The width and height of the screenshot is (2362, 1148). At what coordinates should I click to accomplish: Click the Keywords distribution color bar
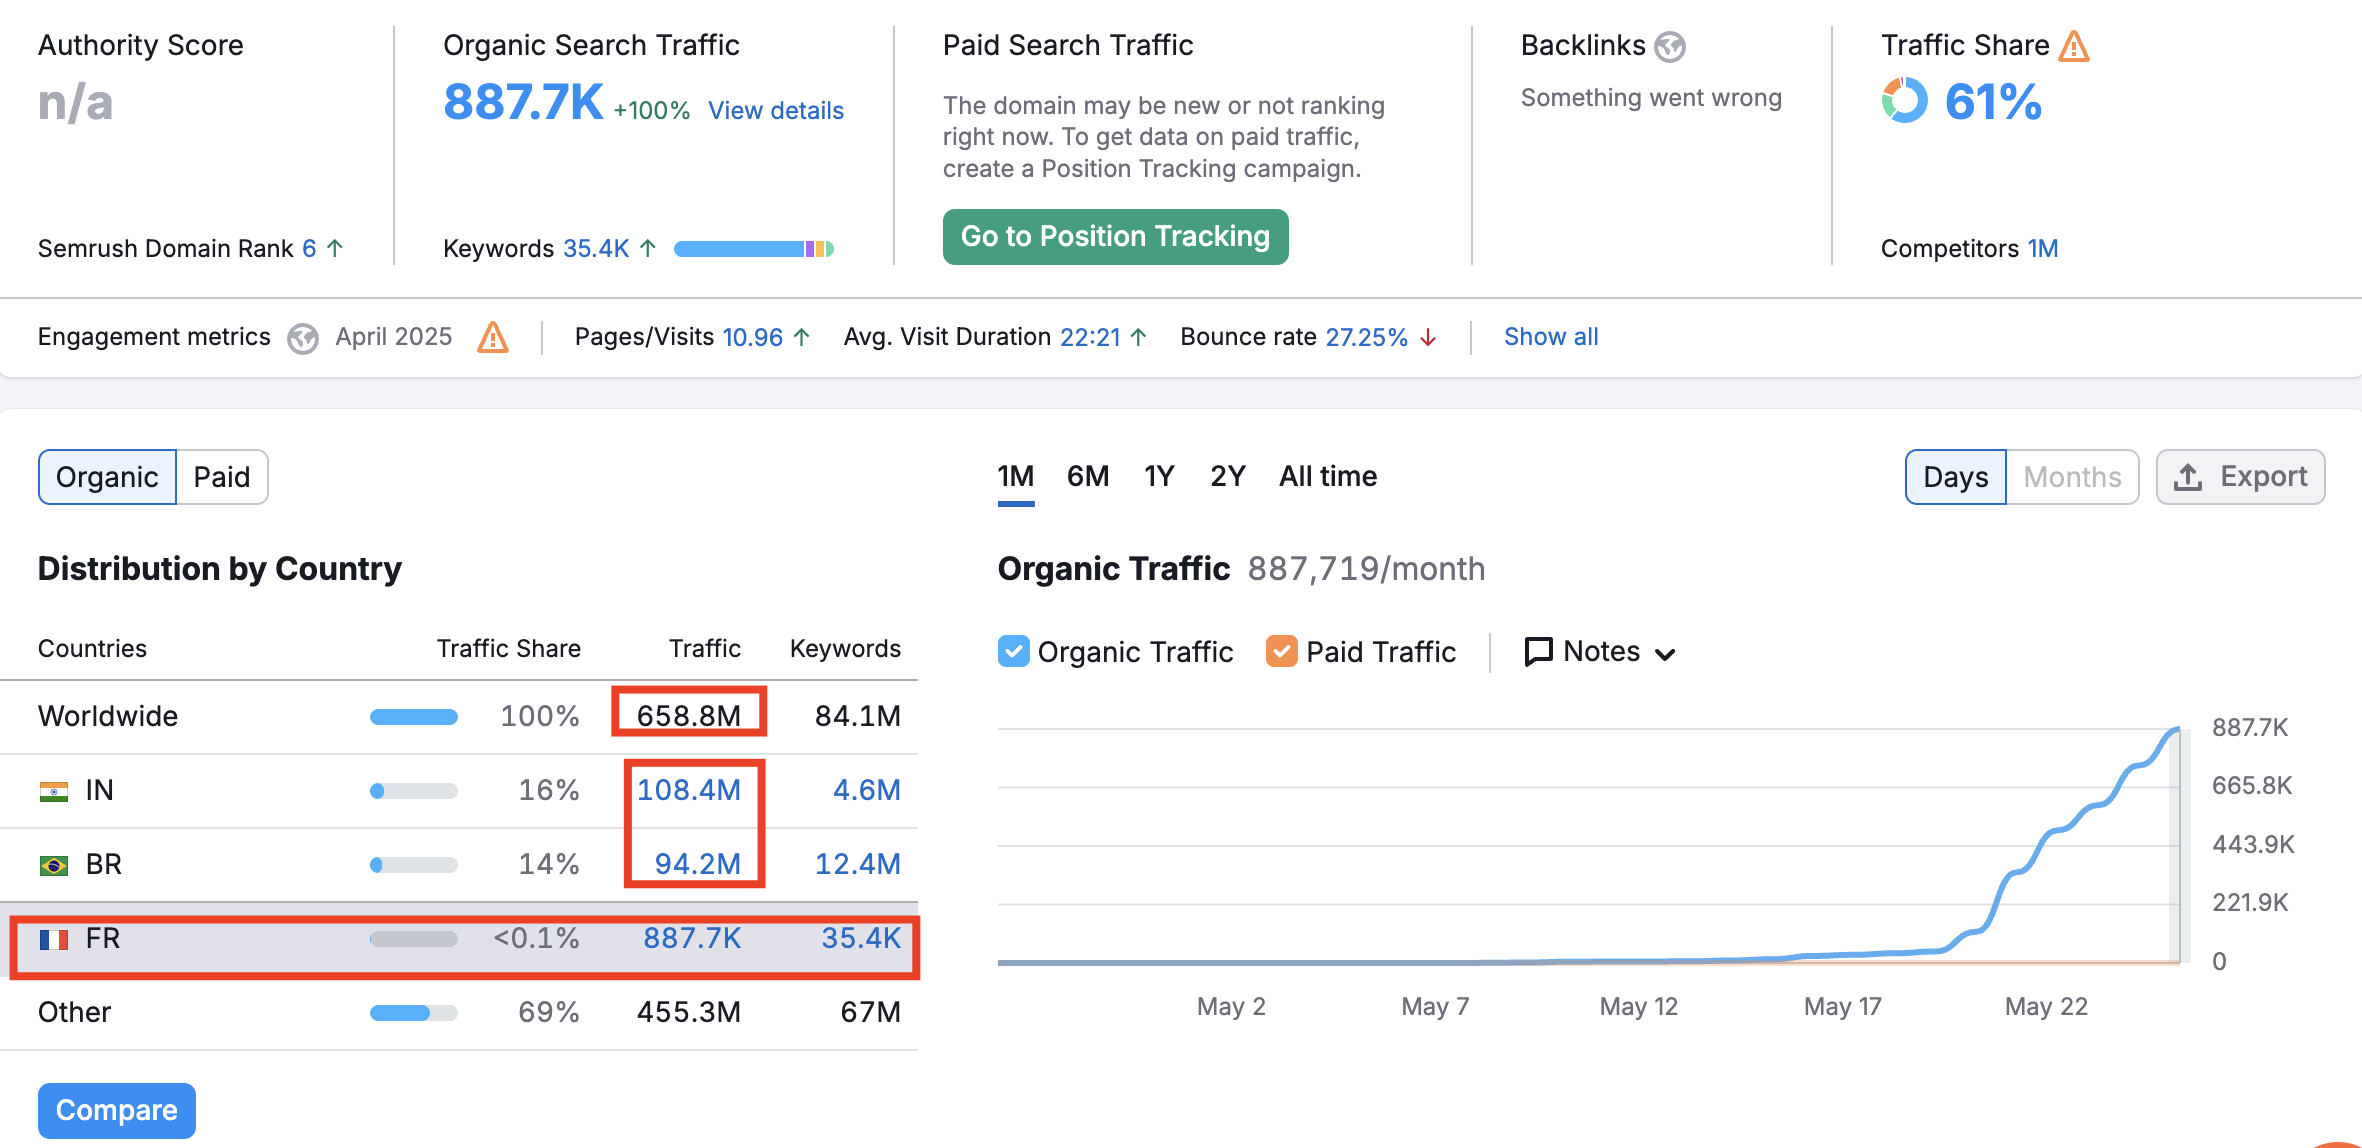pyautogui.click(x=753, y=249)
